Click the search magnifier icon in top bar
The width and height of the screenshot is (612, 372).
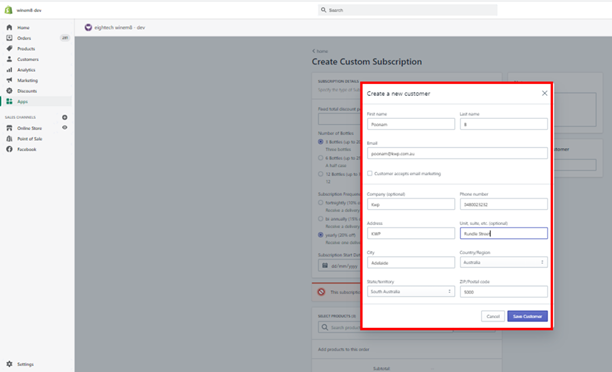(x=323, y=10)
